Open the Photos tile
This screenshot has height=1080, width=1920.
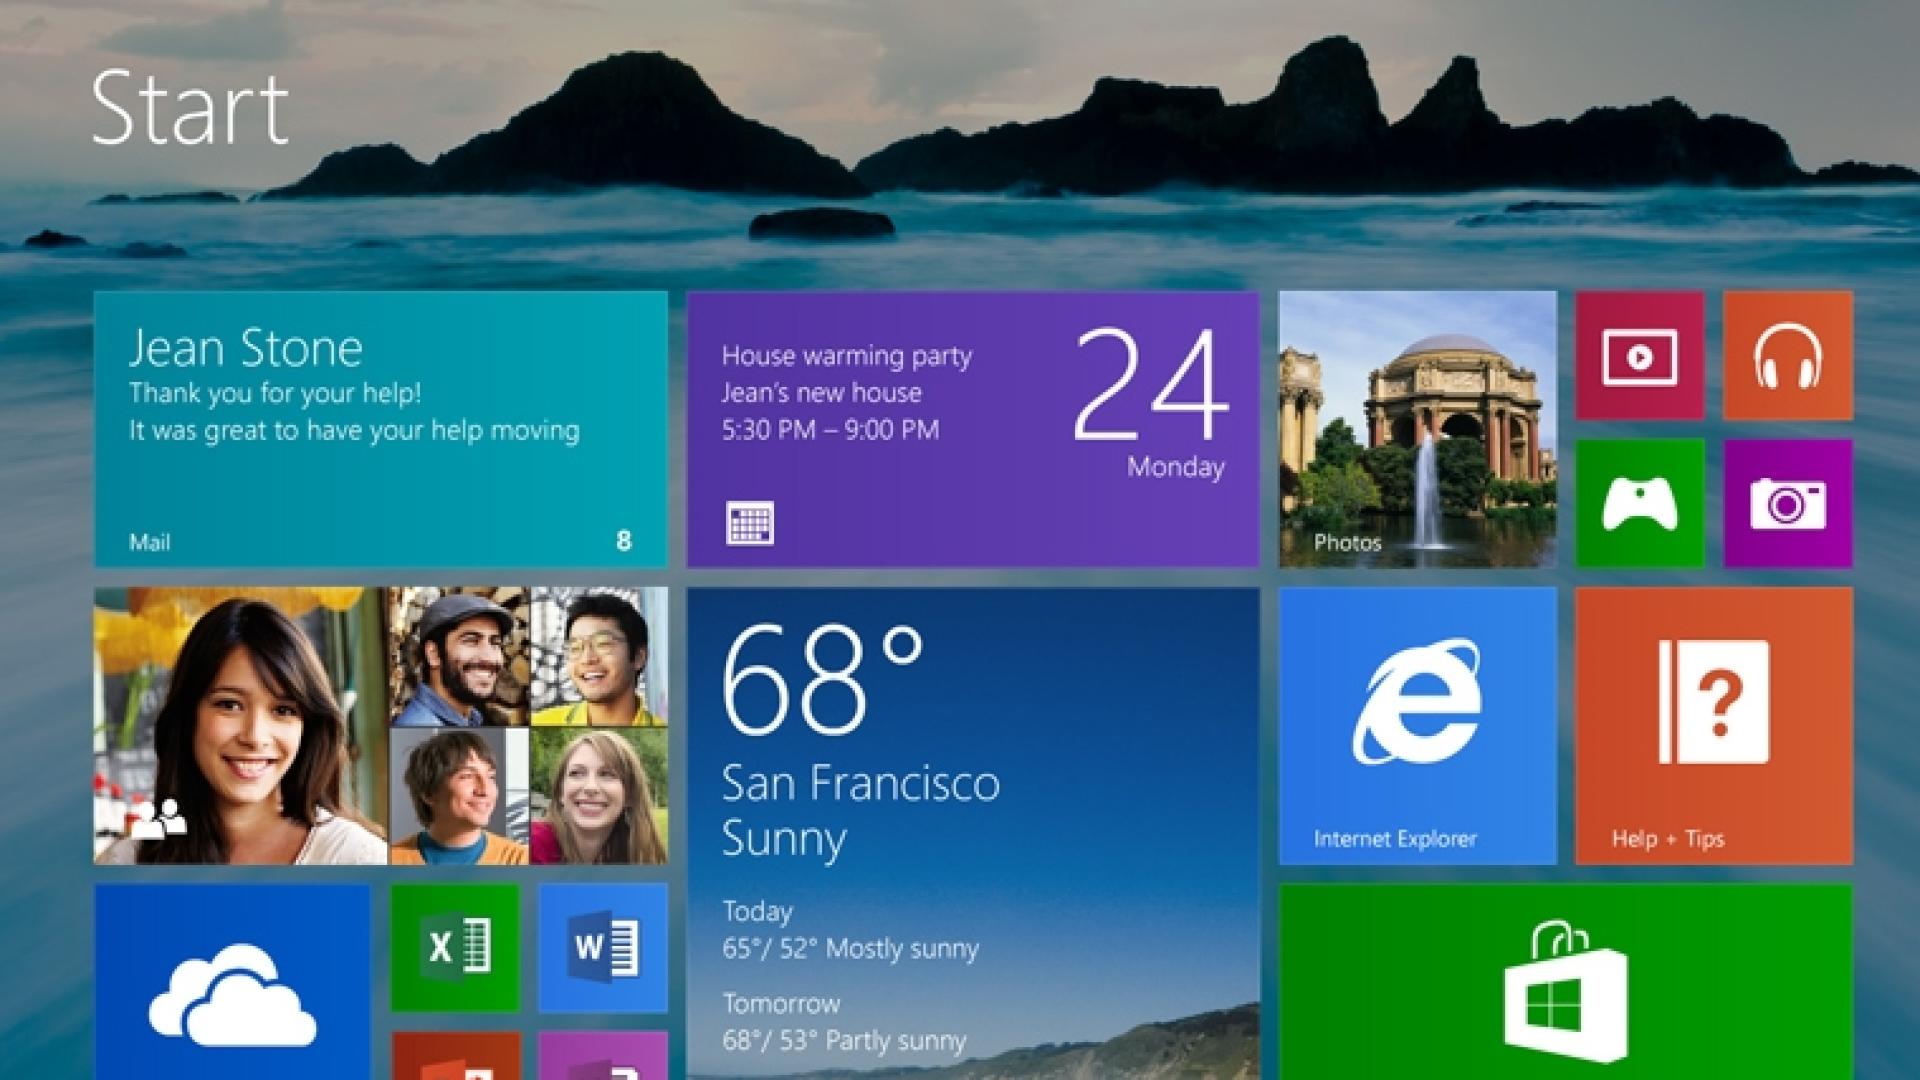coord(1417,430)
